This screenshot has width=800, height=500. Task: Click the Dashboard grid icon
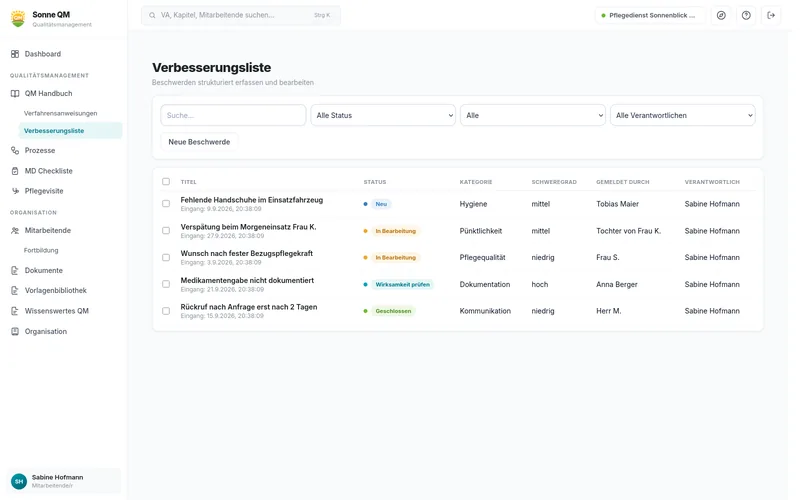point(15,54)
